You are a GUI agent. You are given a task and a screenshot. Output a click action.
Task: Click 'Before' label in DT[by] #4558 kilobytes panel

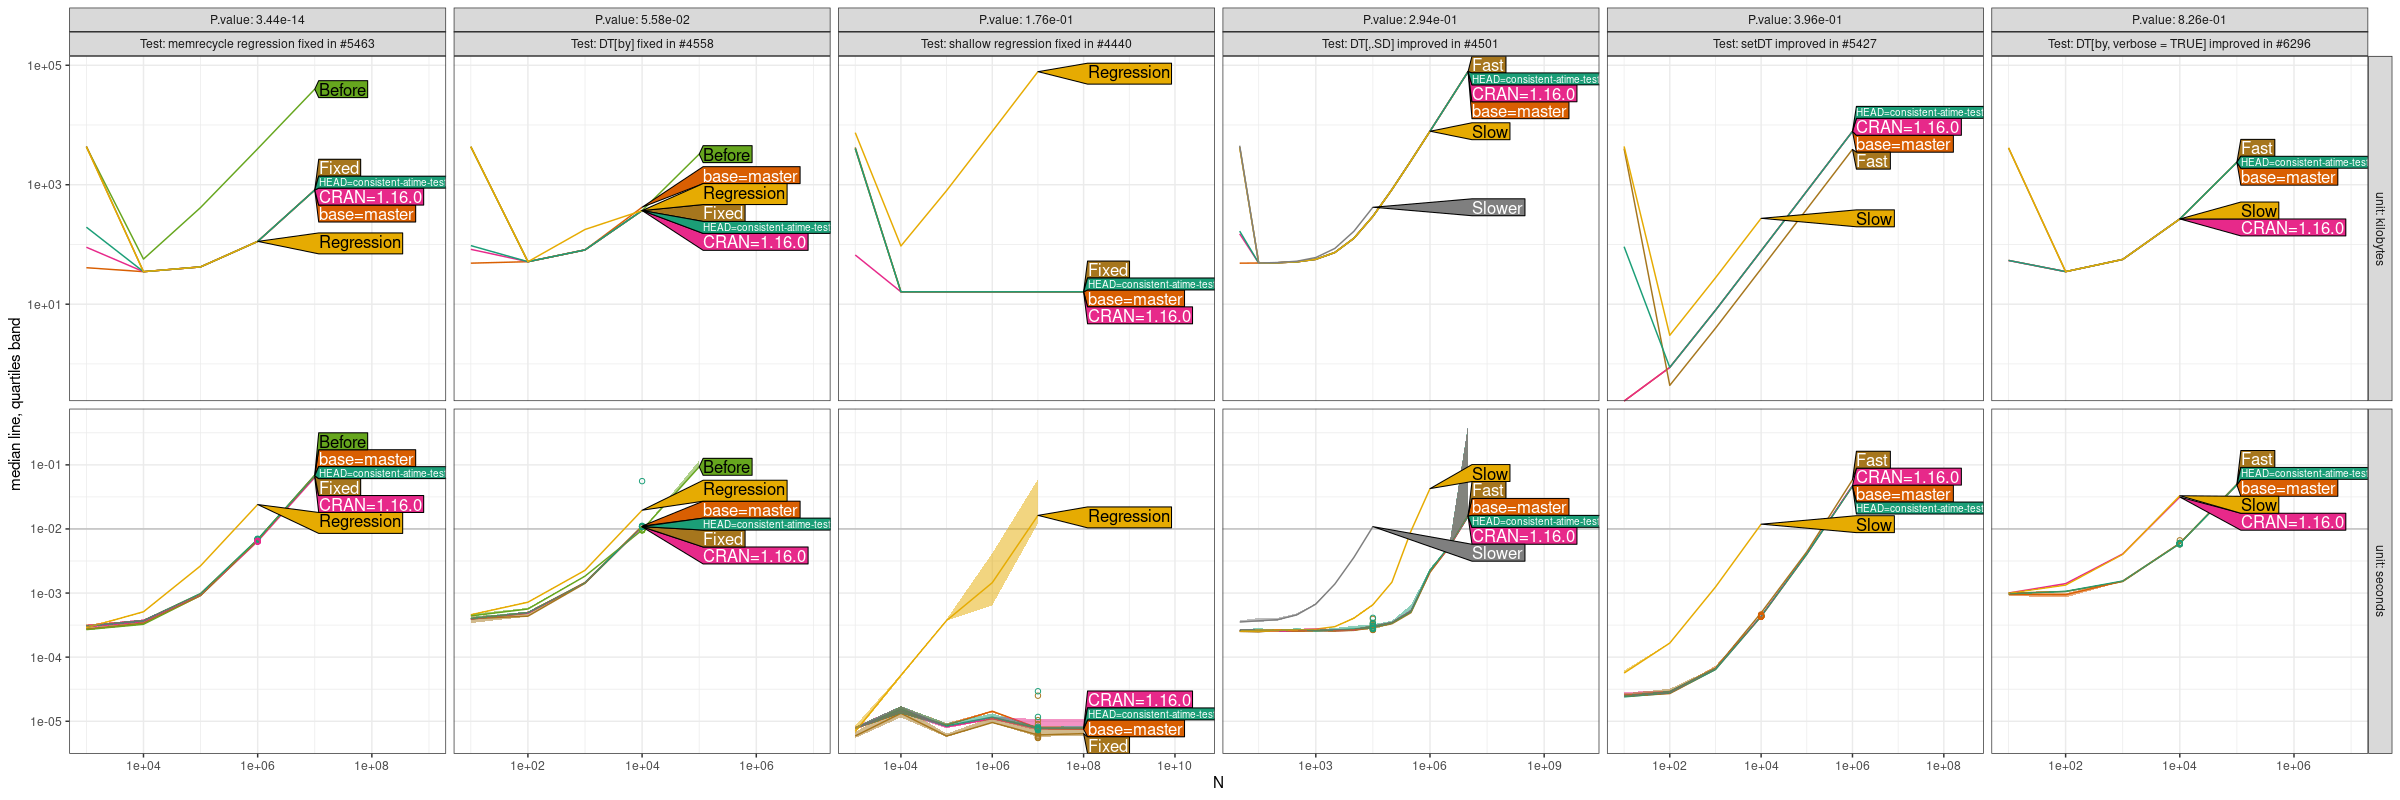[727, 155]
